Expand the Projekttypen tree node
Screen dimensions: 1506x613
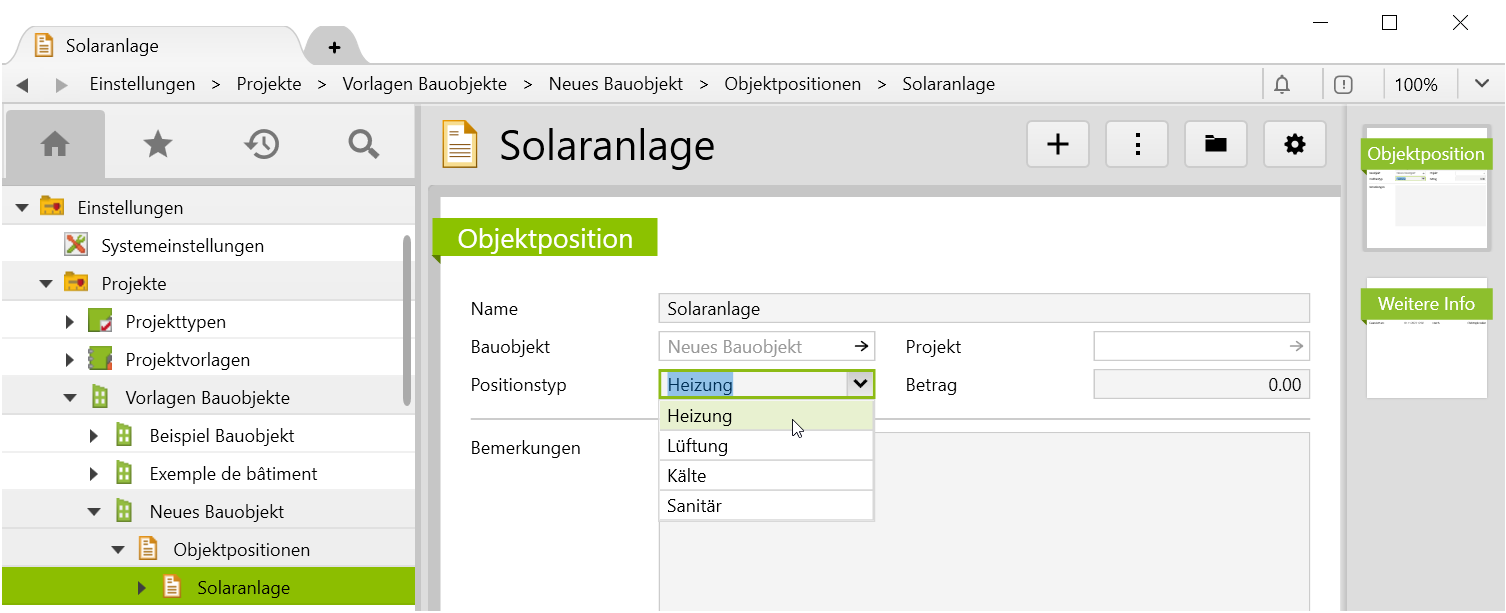(x=70, y=322)
